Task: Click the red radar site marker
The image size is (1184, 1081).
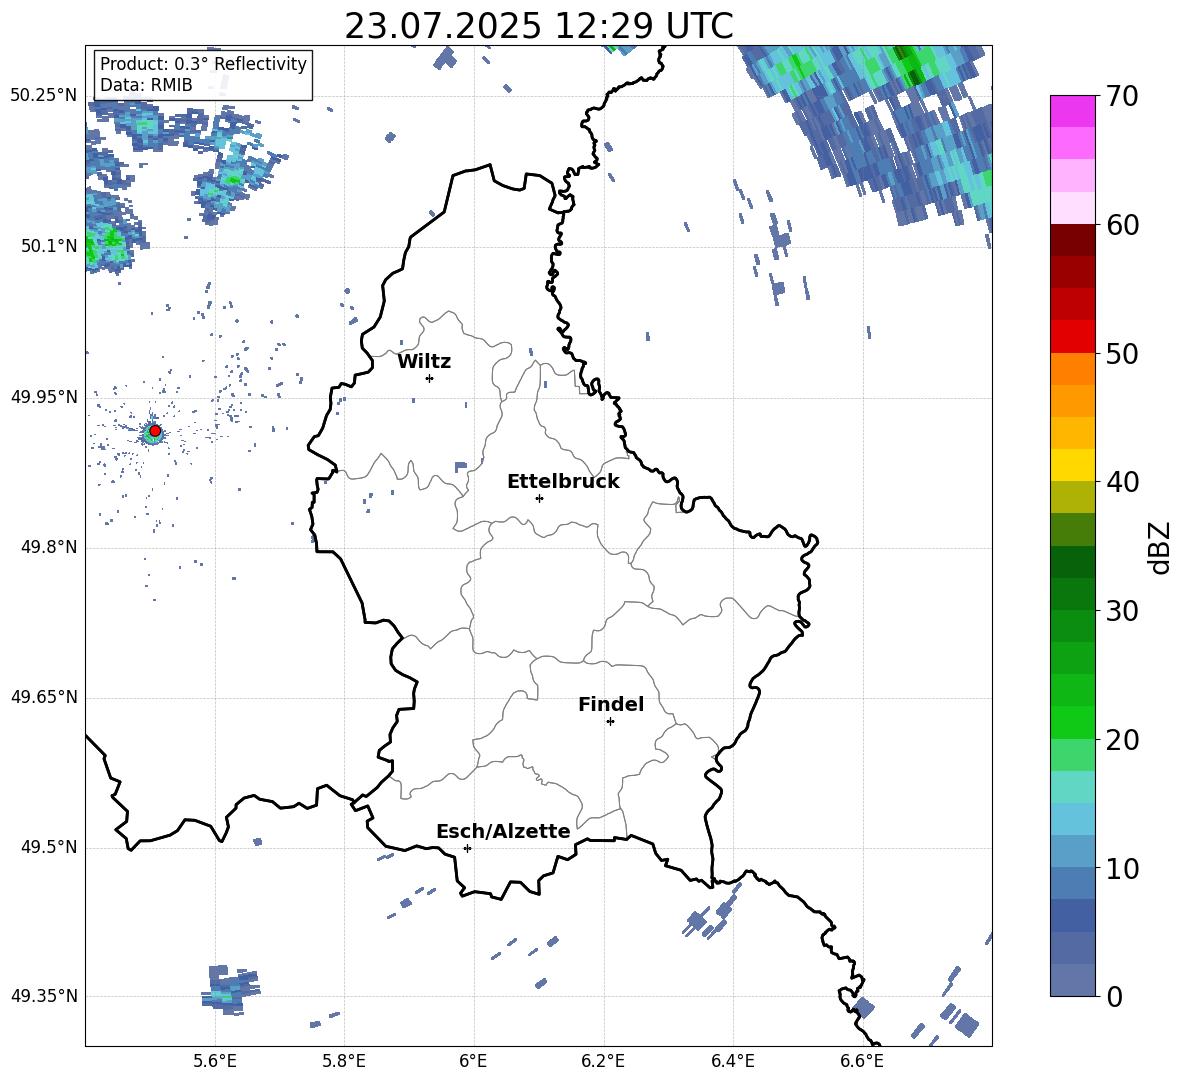Action: 155,431
